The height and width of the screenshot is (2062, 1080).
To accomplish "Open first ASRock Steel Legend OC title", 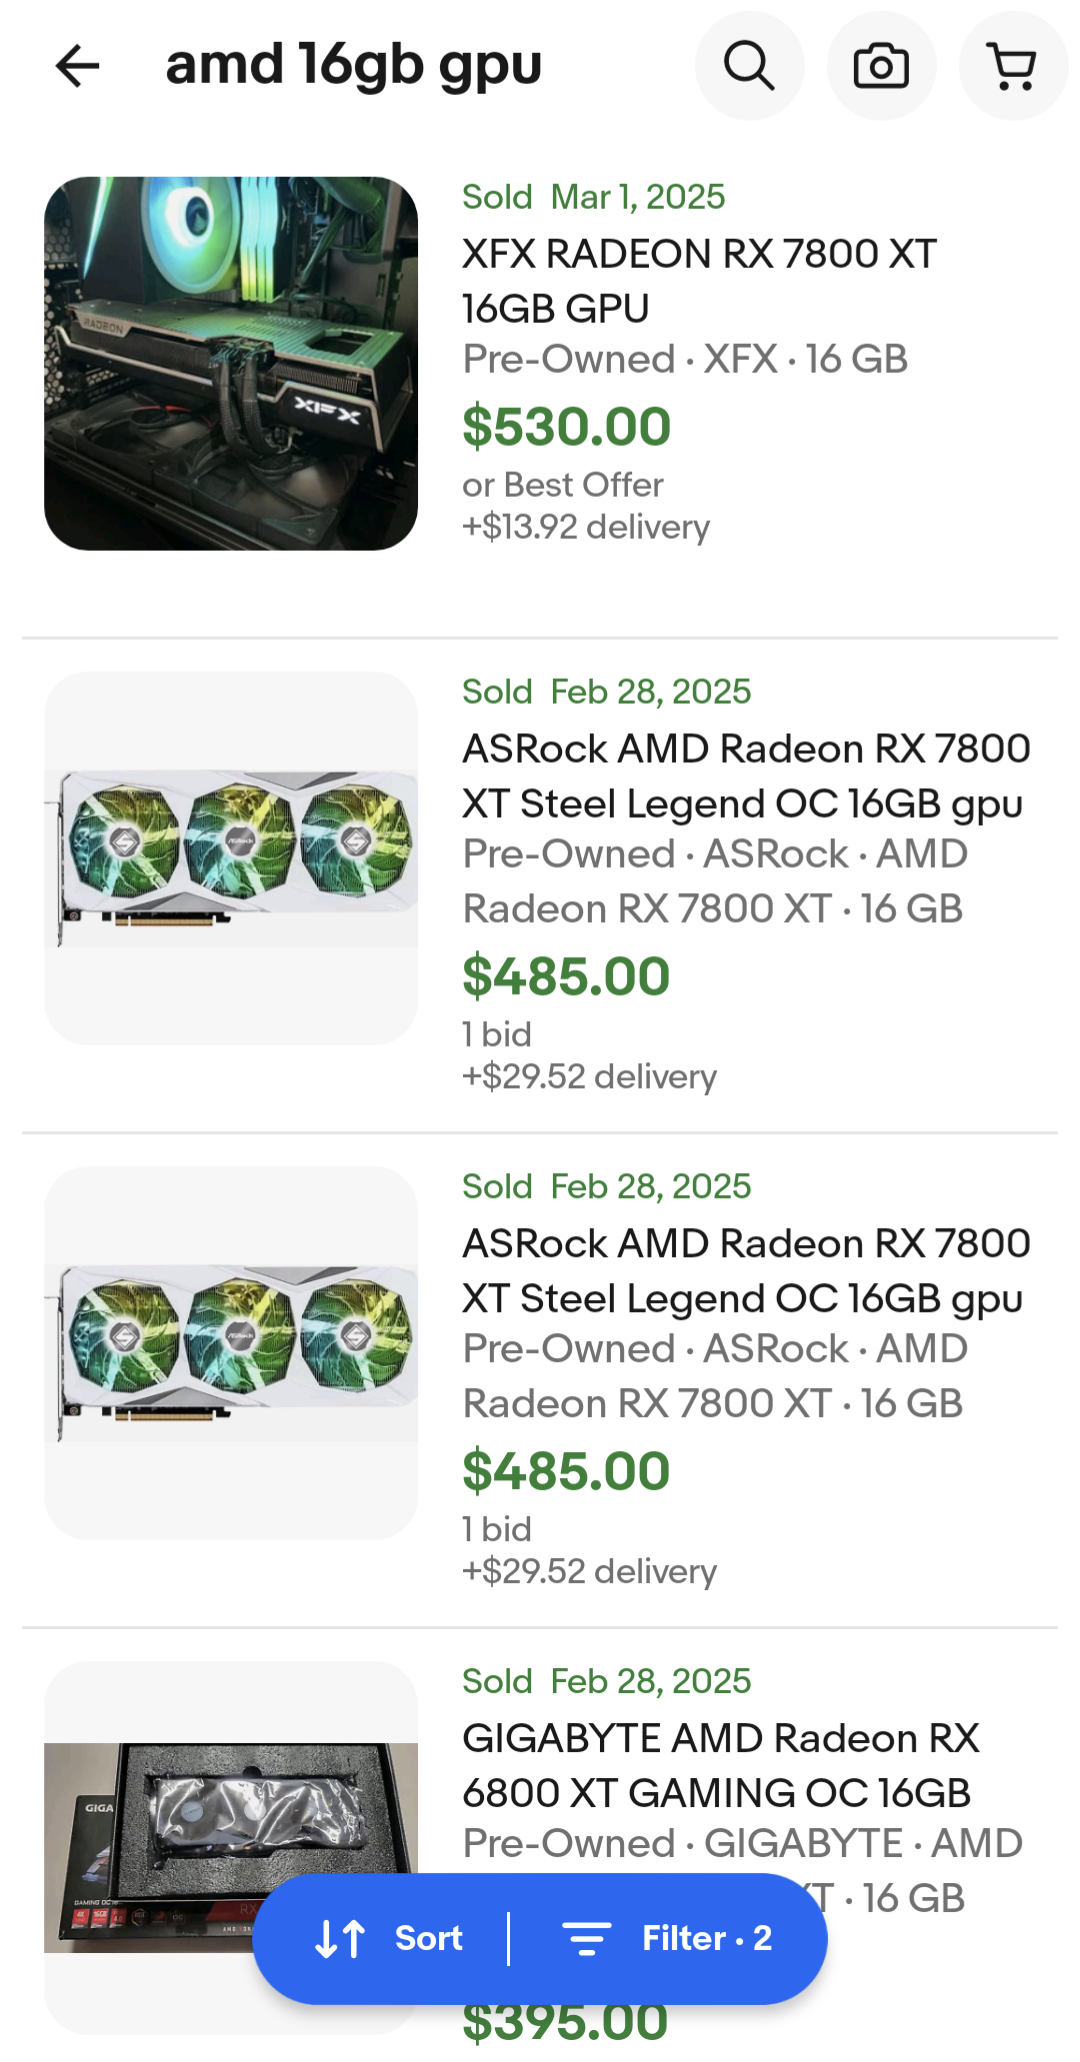I will [745, 776].
